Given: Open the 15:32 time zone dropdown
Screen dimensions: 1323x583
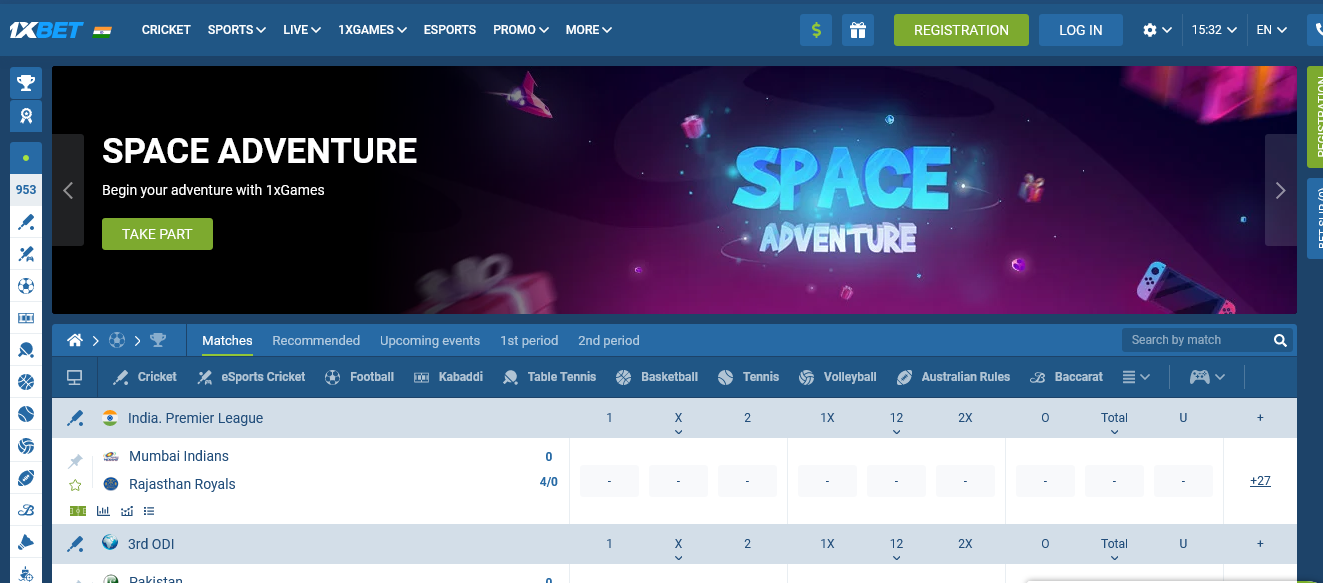Looking at the screenshot, I should click(1215, 30).
